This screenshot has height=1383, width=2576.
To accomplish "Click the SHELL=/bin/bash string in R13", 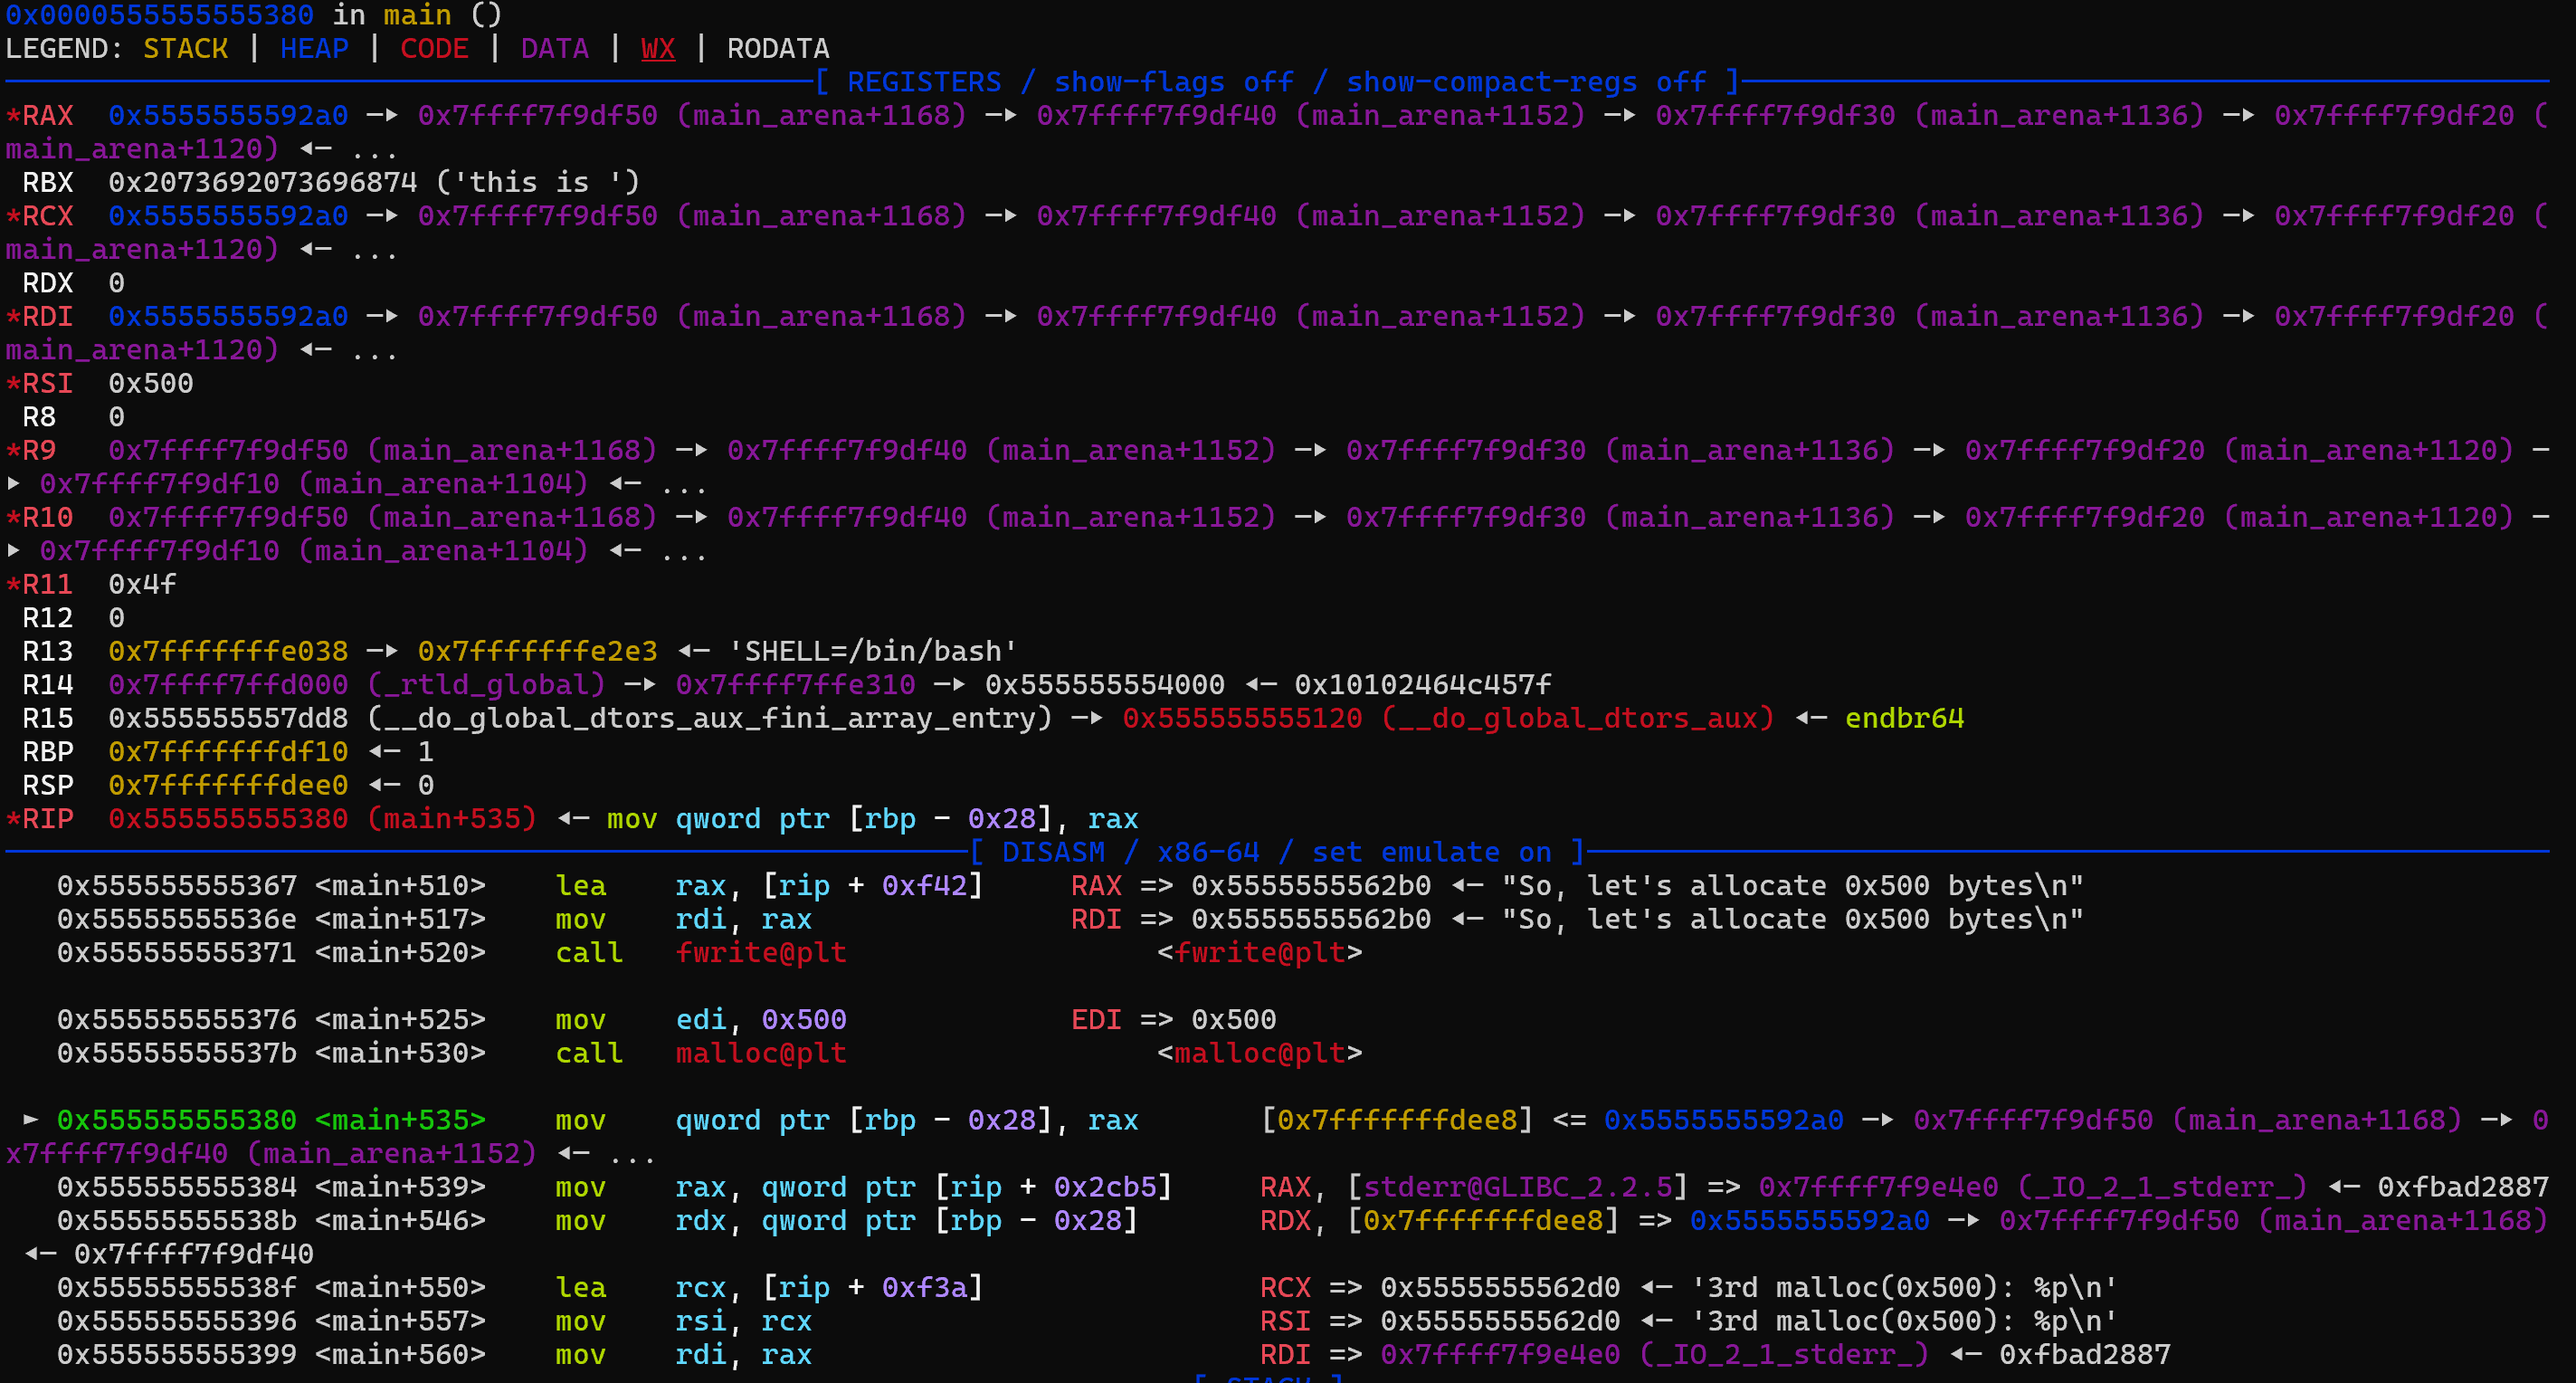I will (872, 651).
